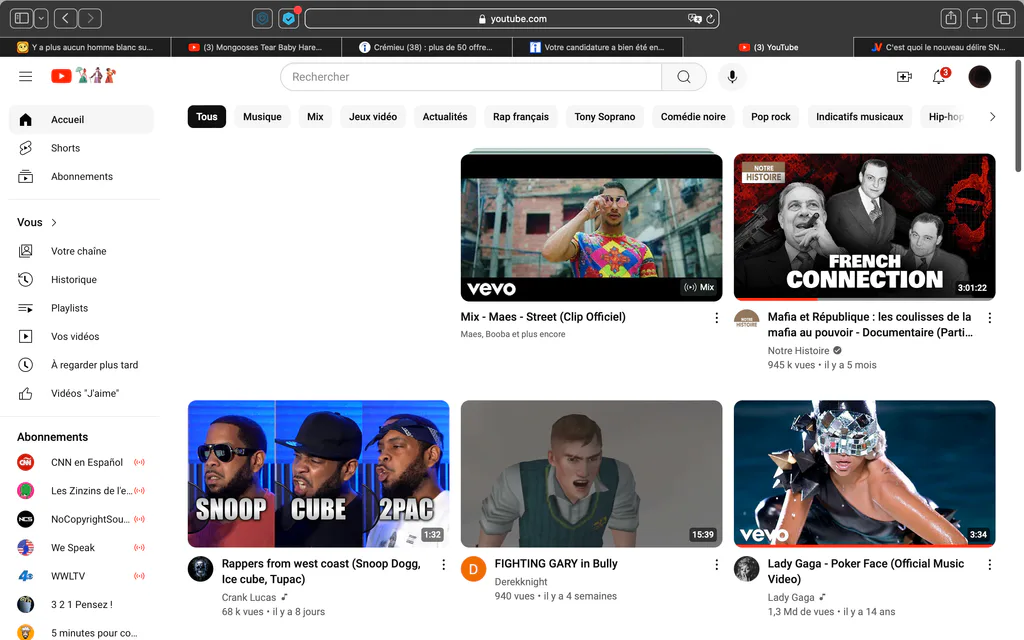Start voice search with the microphone

click(x=732, y=77)
